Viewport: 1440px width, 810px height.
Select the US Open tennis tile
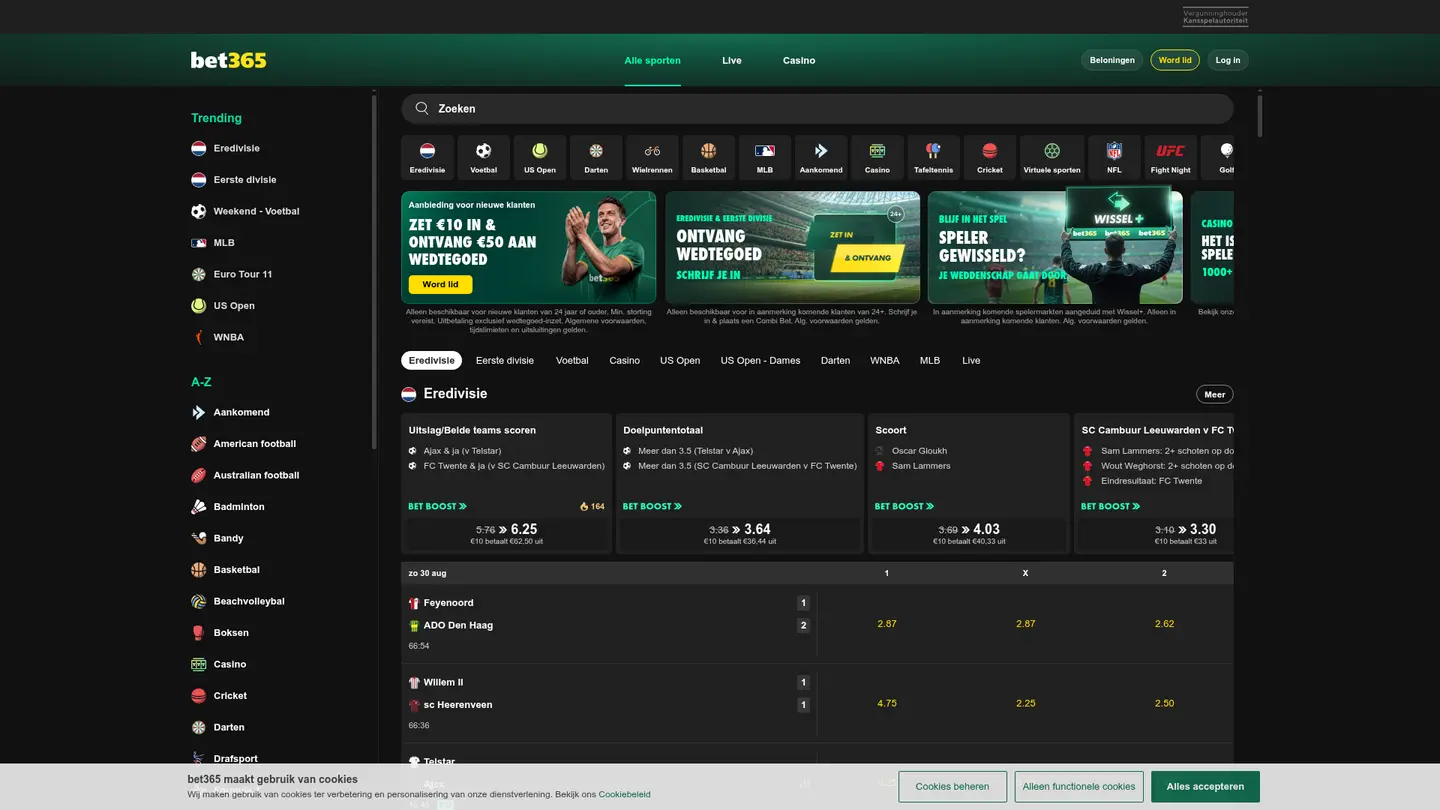(540, 158)
